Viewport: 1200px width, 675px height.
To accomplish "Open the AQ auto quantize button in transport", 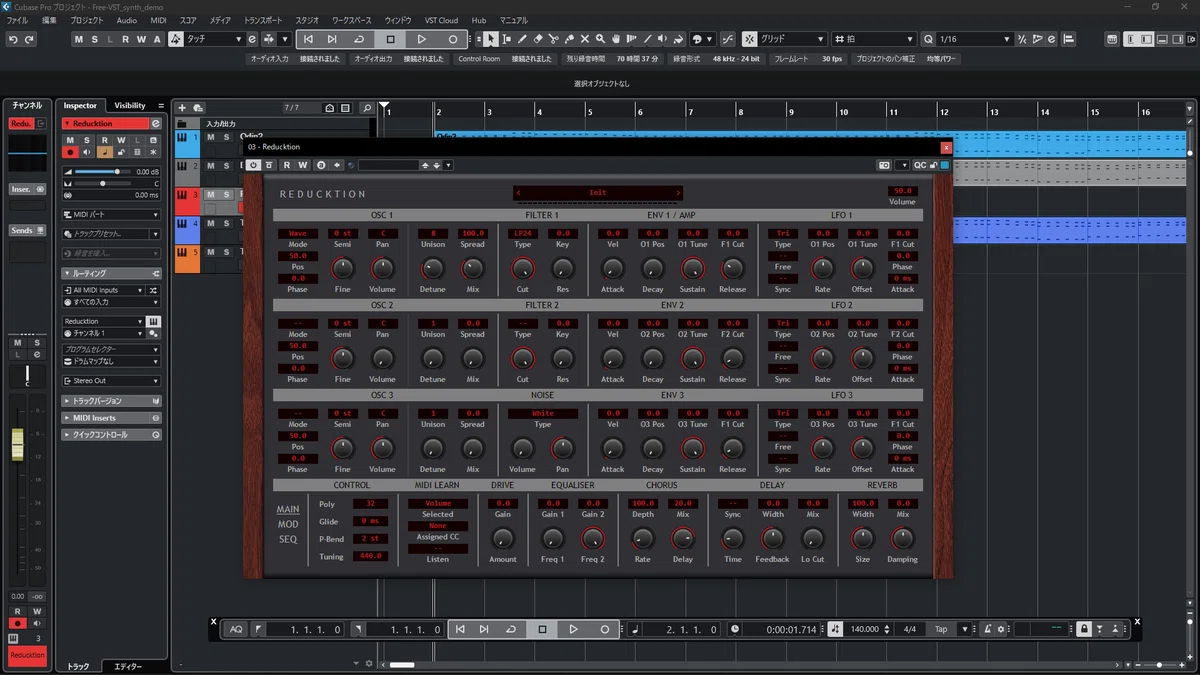I will click(x=236, y=629).
